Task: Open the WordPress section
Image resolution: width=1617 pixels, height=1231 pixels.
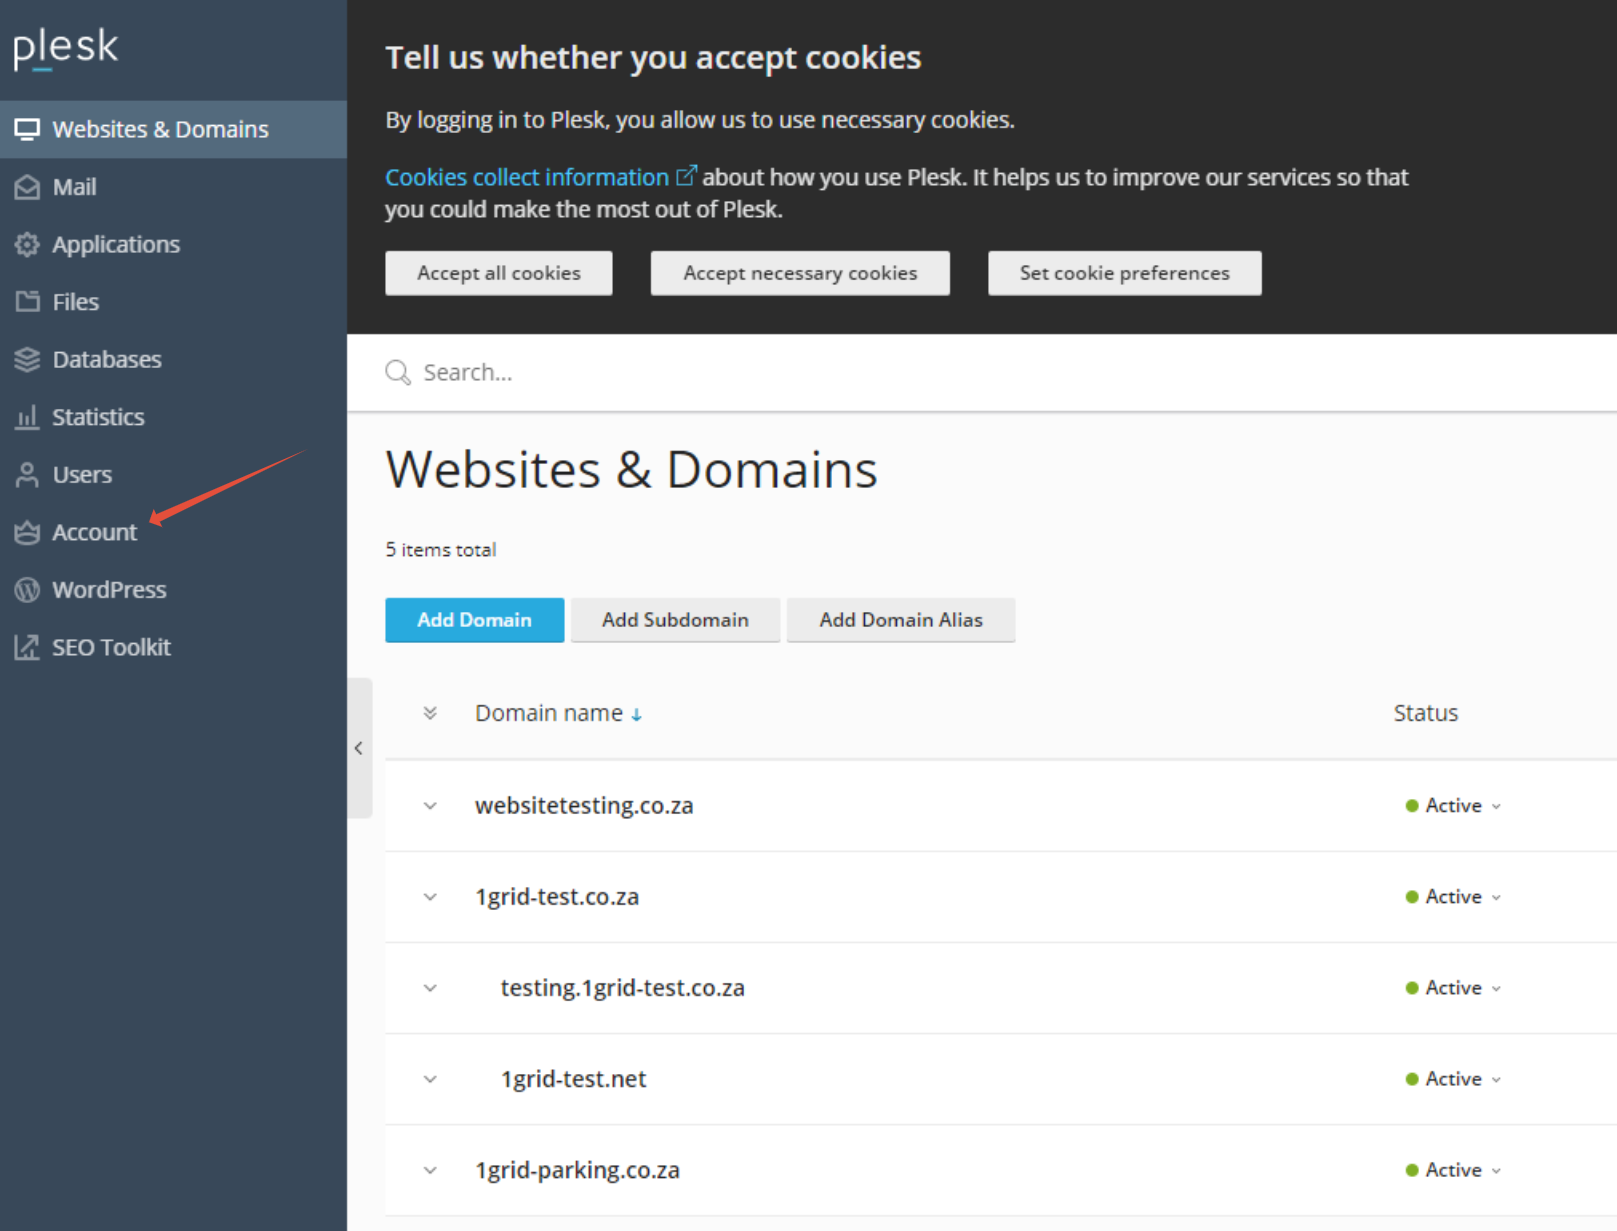Action: [173, 590]
